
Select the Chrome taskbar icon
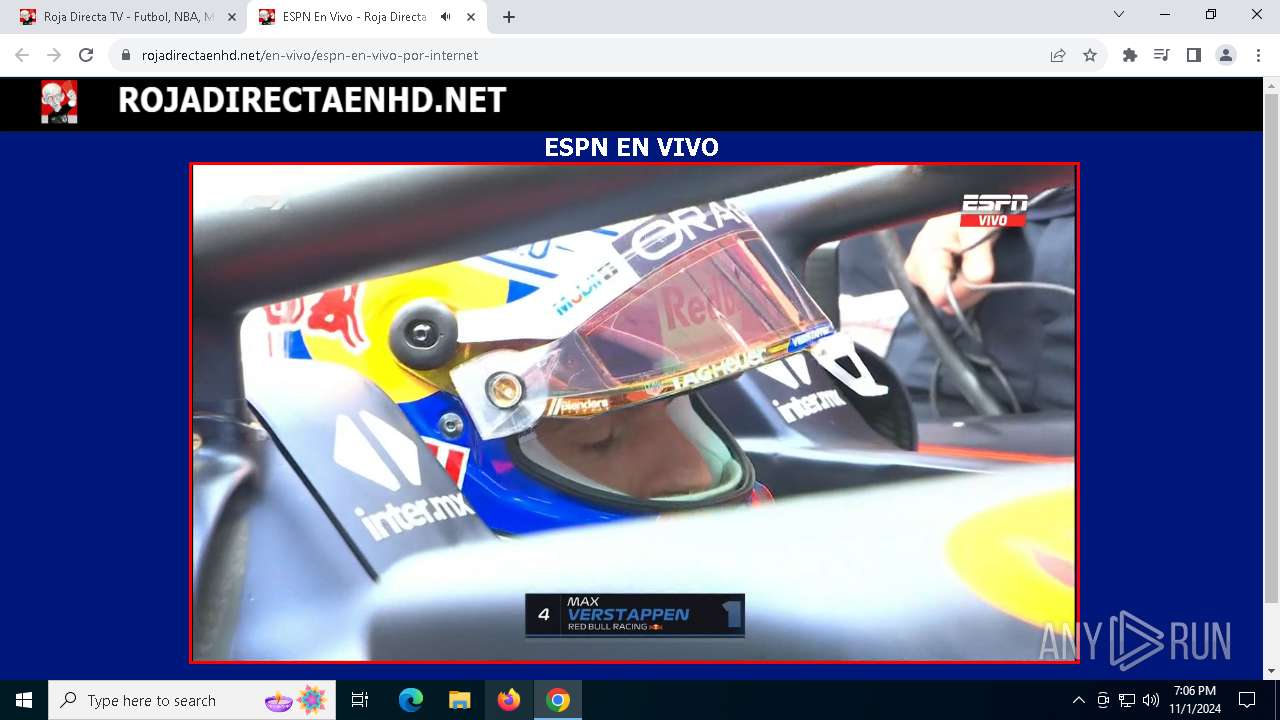tap(558, 700)
